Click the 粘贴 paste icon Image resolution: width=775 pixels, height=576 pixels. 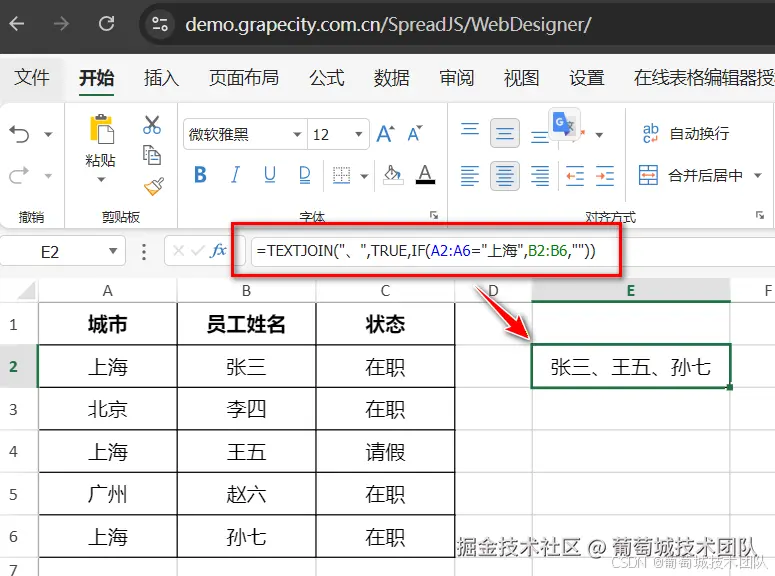coord(101,130)
